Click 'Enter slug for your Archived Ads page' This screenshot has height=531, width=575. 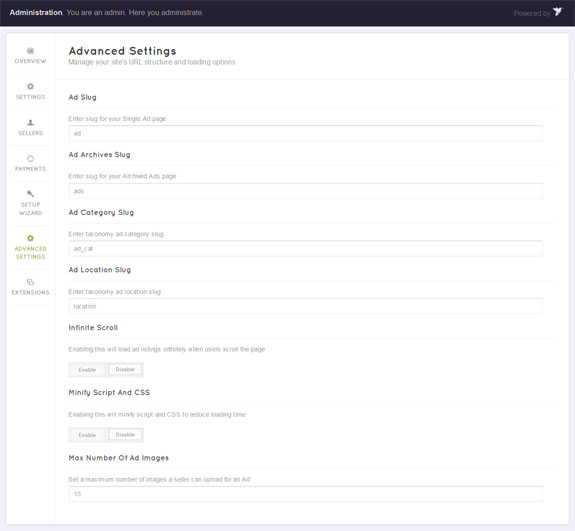pyautogui.click(x=122, y=176)
